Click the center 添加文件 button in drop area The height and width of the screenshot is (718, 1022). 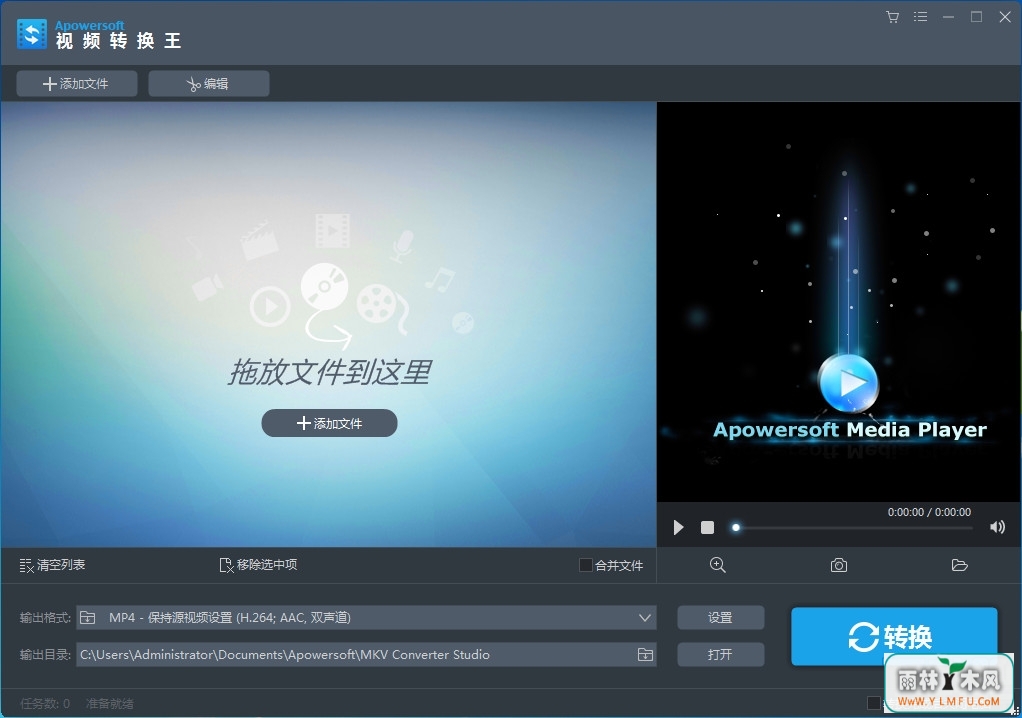point(329,424)
